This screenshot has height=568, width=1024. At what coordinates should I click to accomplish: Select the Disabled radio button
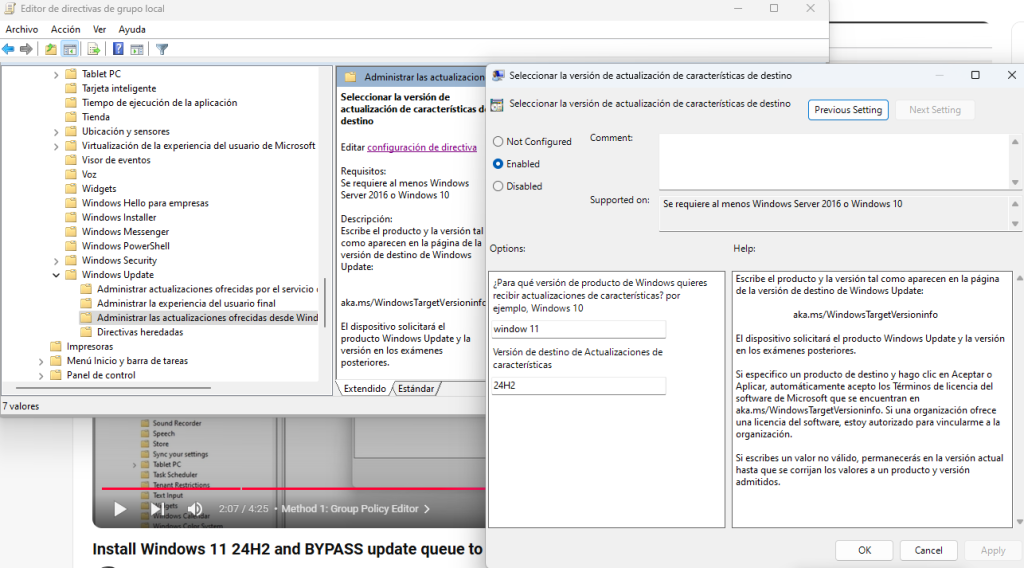498,186
